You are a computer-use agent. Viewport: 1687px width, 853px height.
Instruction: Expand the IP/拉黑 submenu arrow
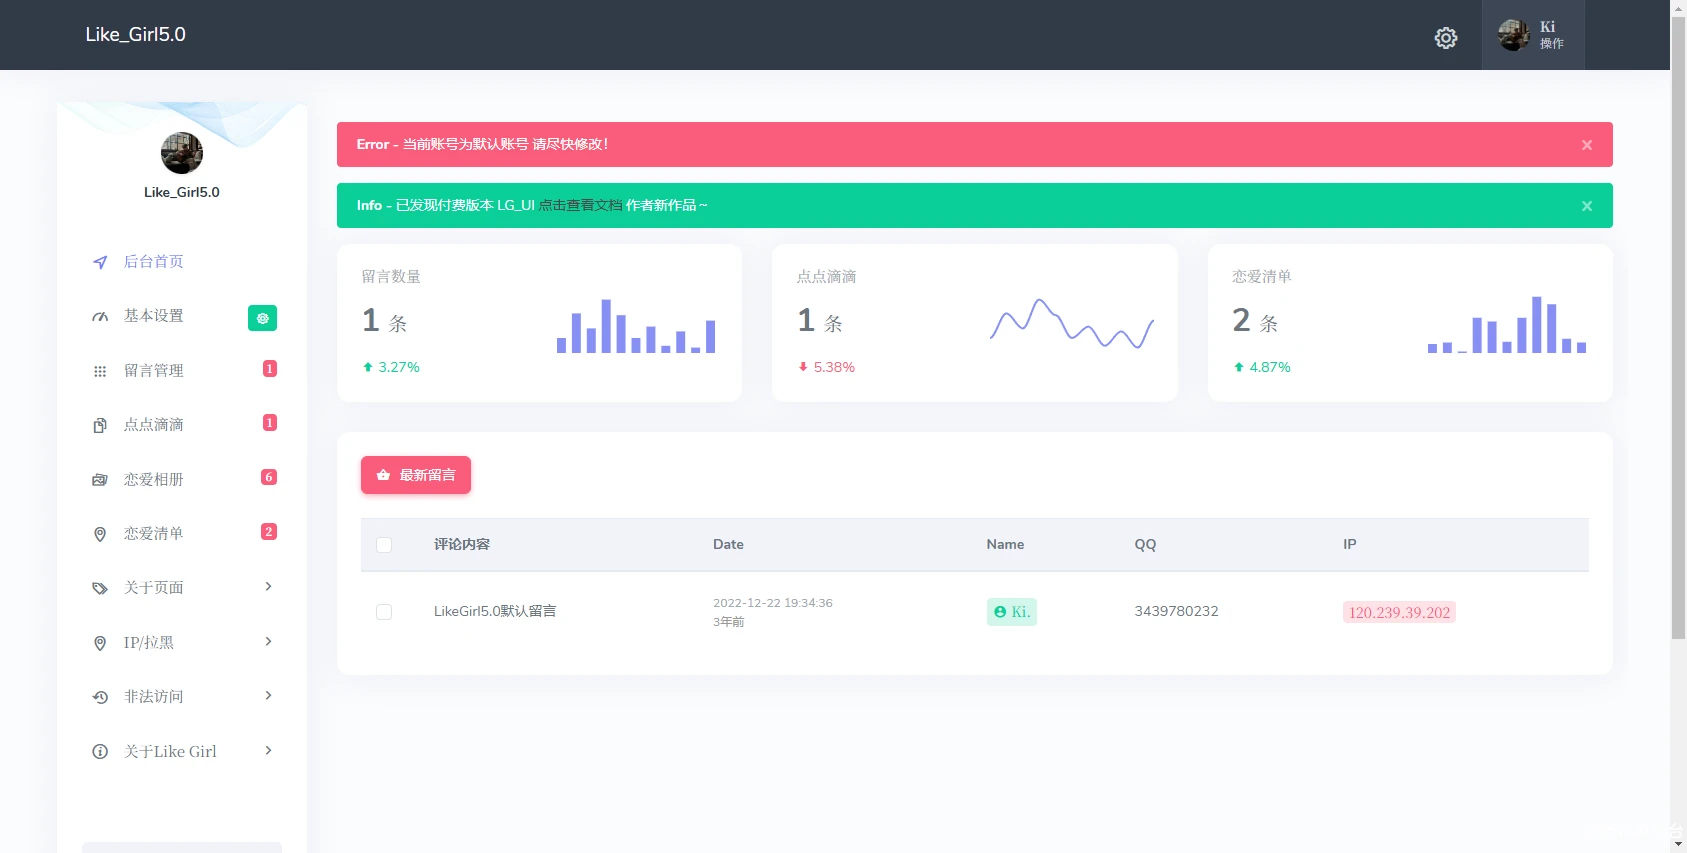[x=268, y=642]
